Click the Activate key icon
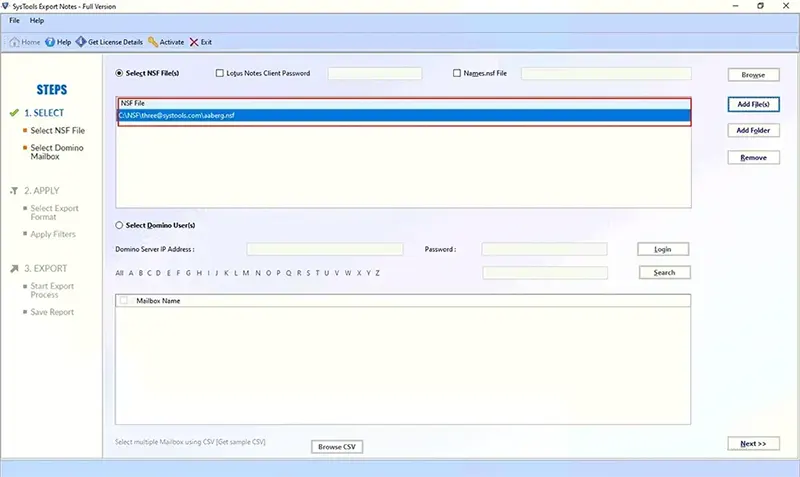 coord(153,42)
